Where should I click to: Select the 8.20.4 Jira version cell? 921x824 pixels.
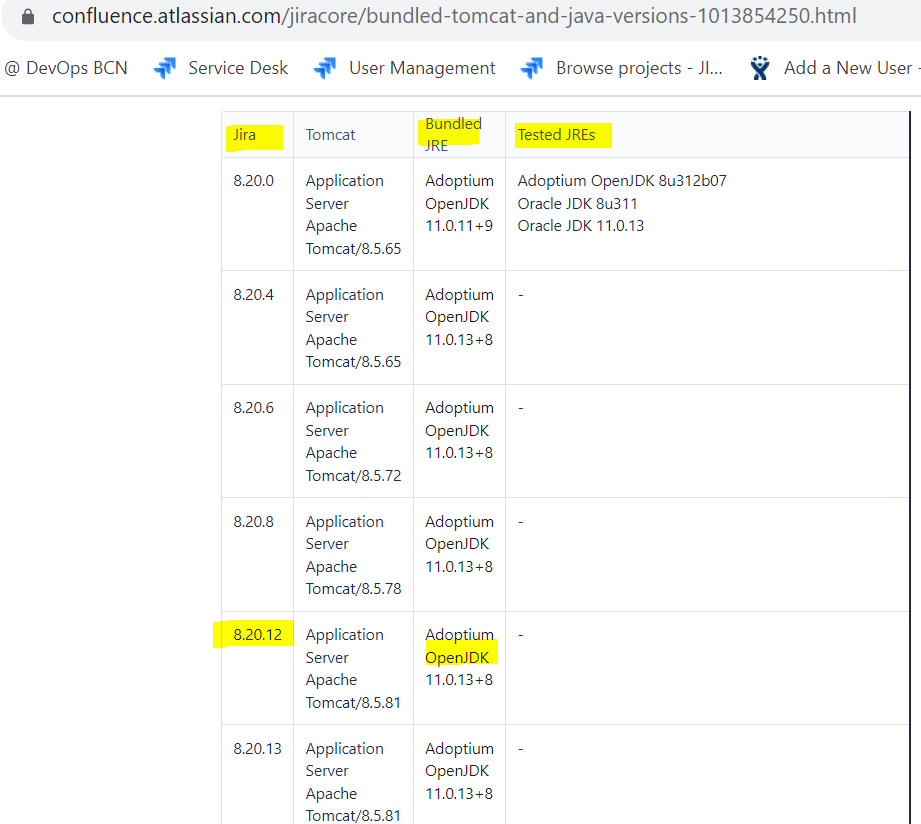click(x=257, y=328)
